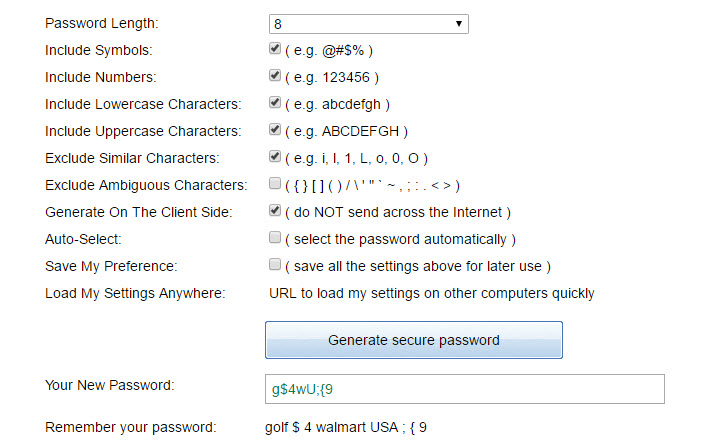
Task: Open the Password Length dropdown
Action: pos(367,23)
